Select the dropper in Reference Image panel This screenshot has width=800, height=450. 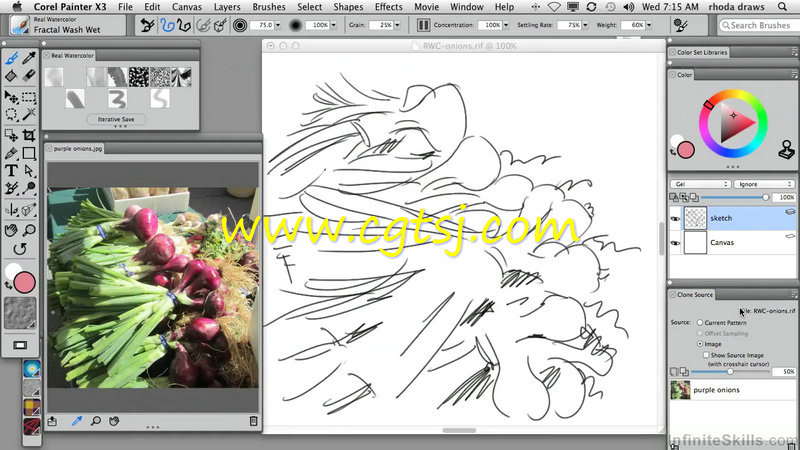click(x=77, y=421)
